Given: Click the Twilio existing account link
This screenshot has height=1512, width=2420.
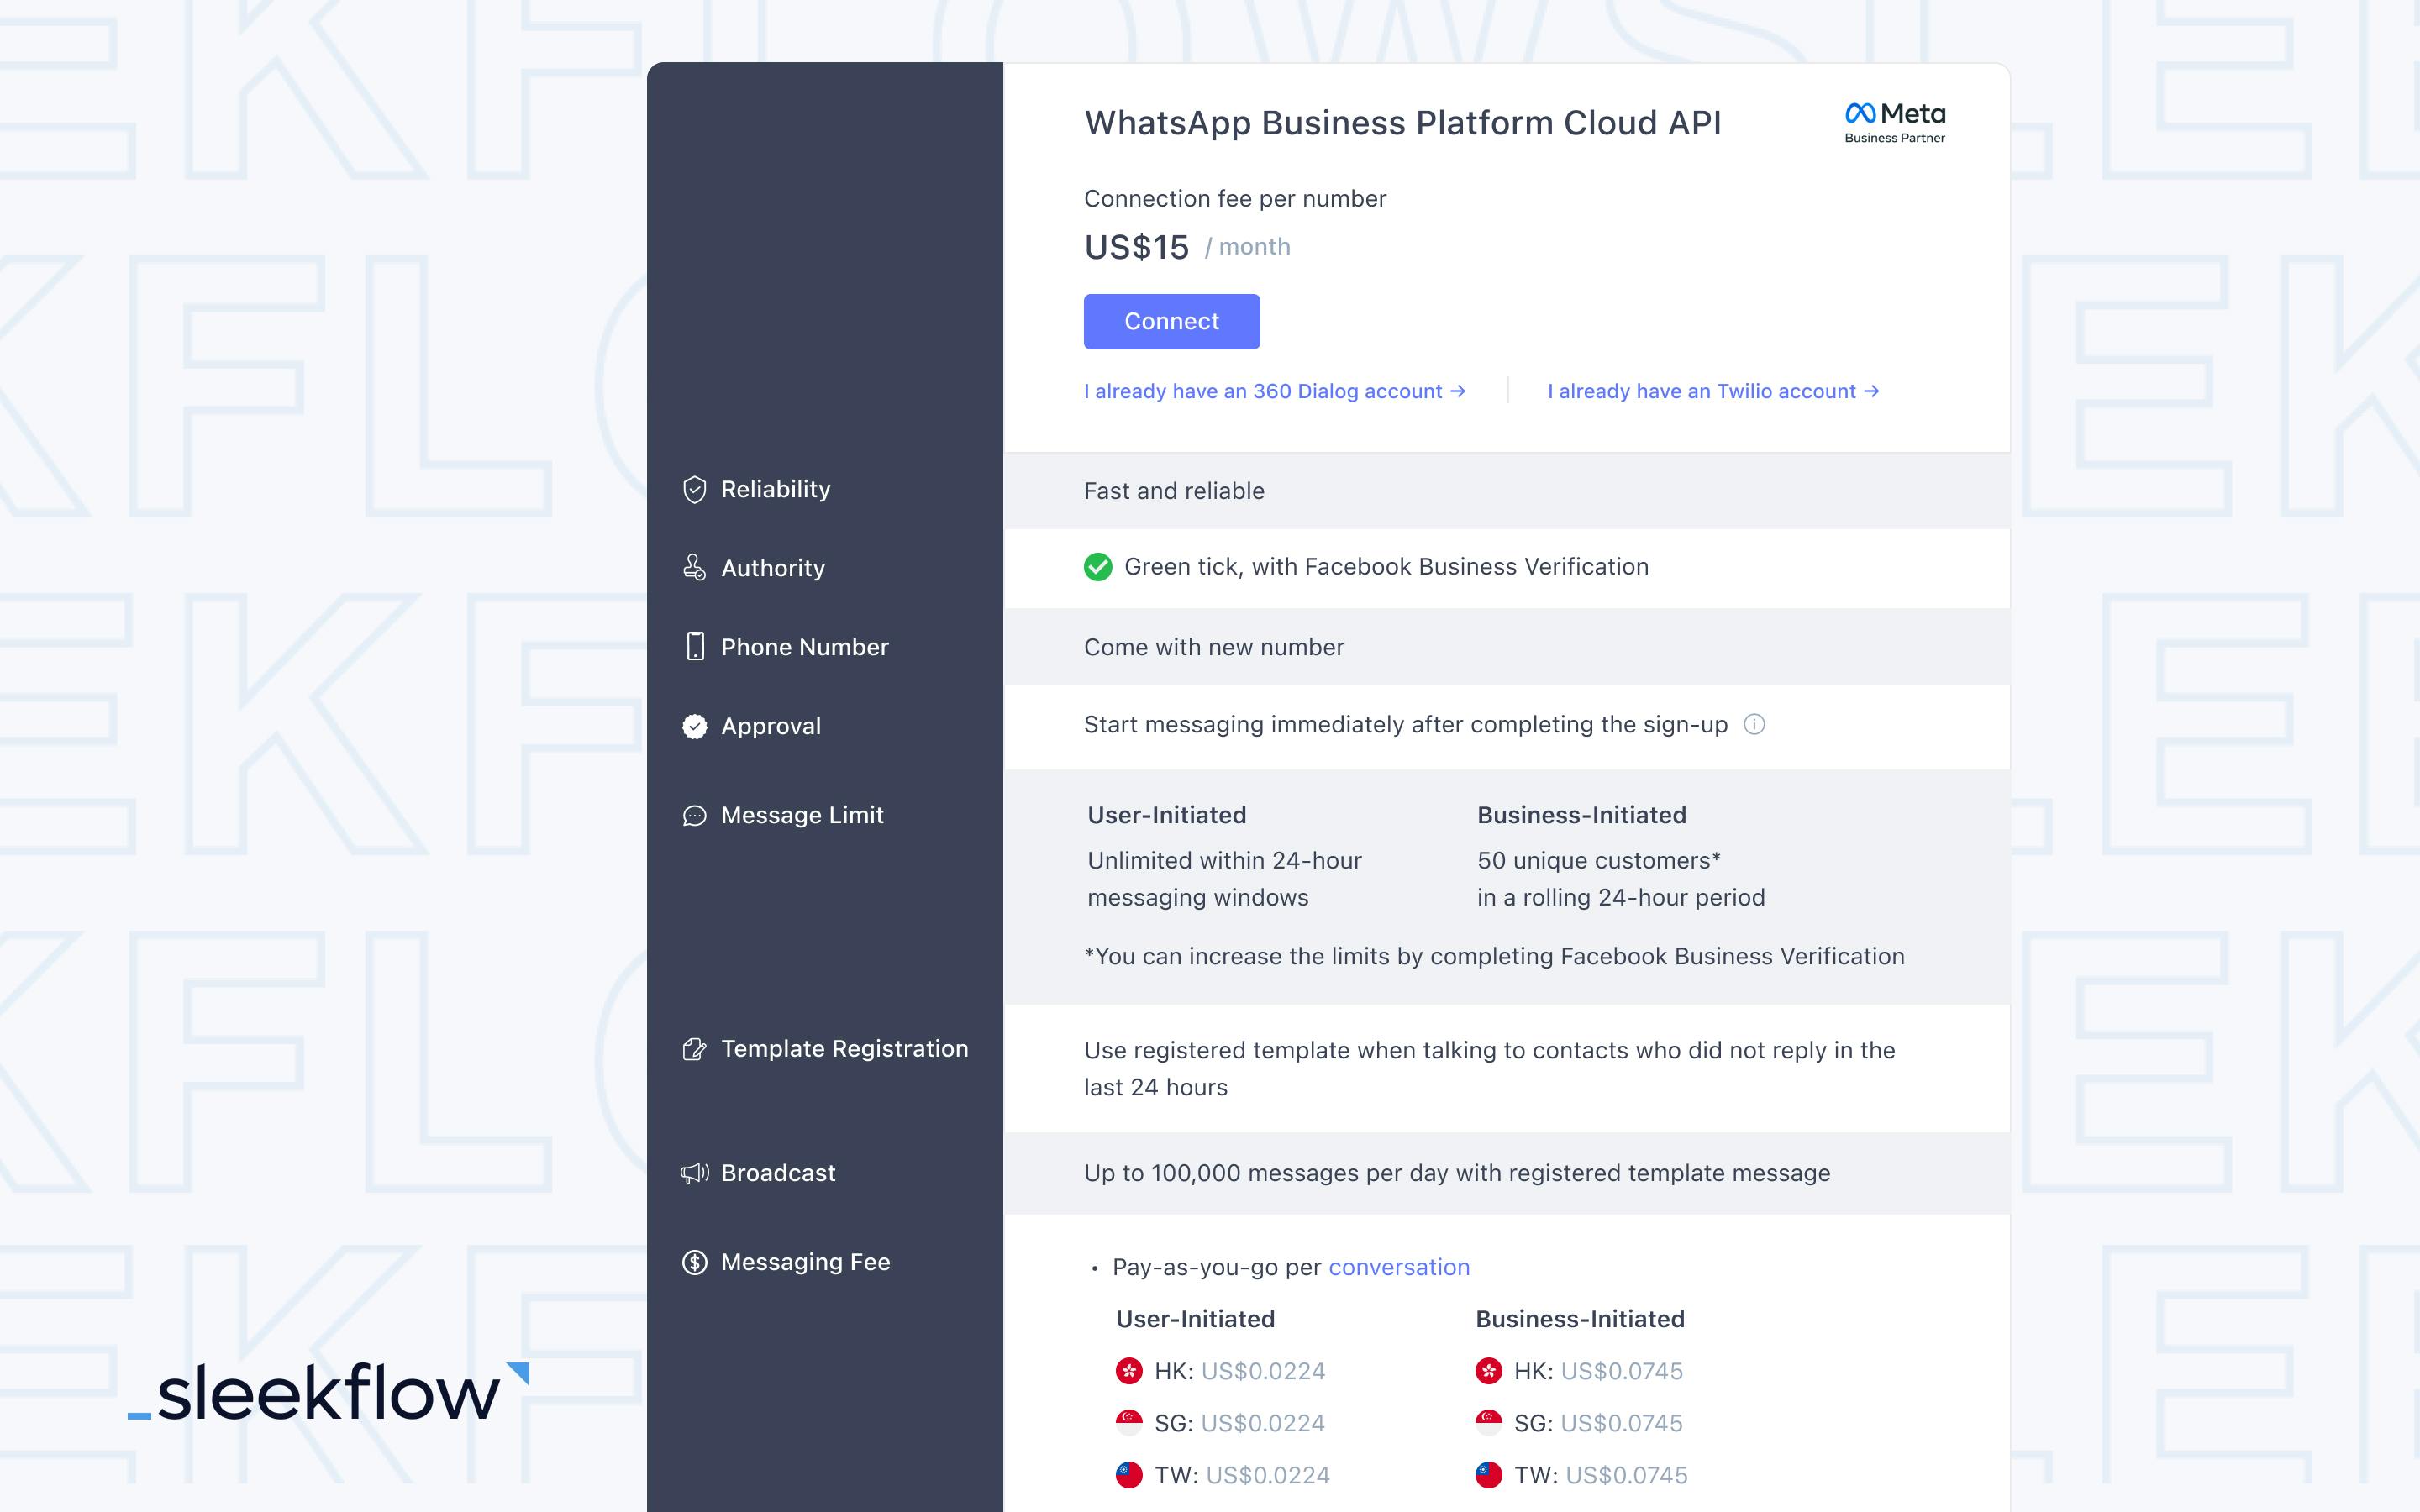Looking at the screenshot, I should point(1714,391).
